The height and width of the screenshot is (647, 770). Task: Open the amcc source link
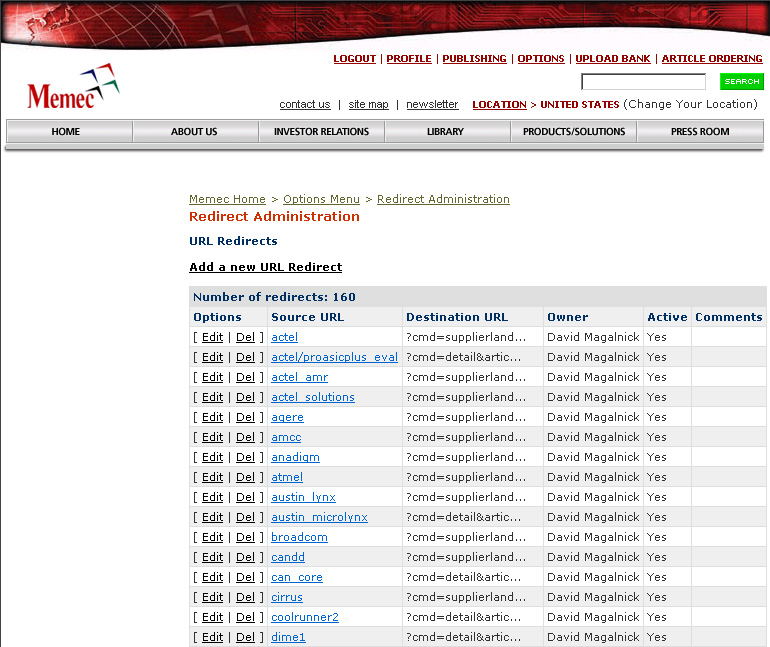pyautogui.click(x=286, y=437)
